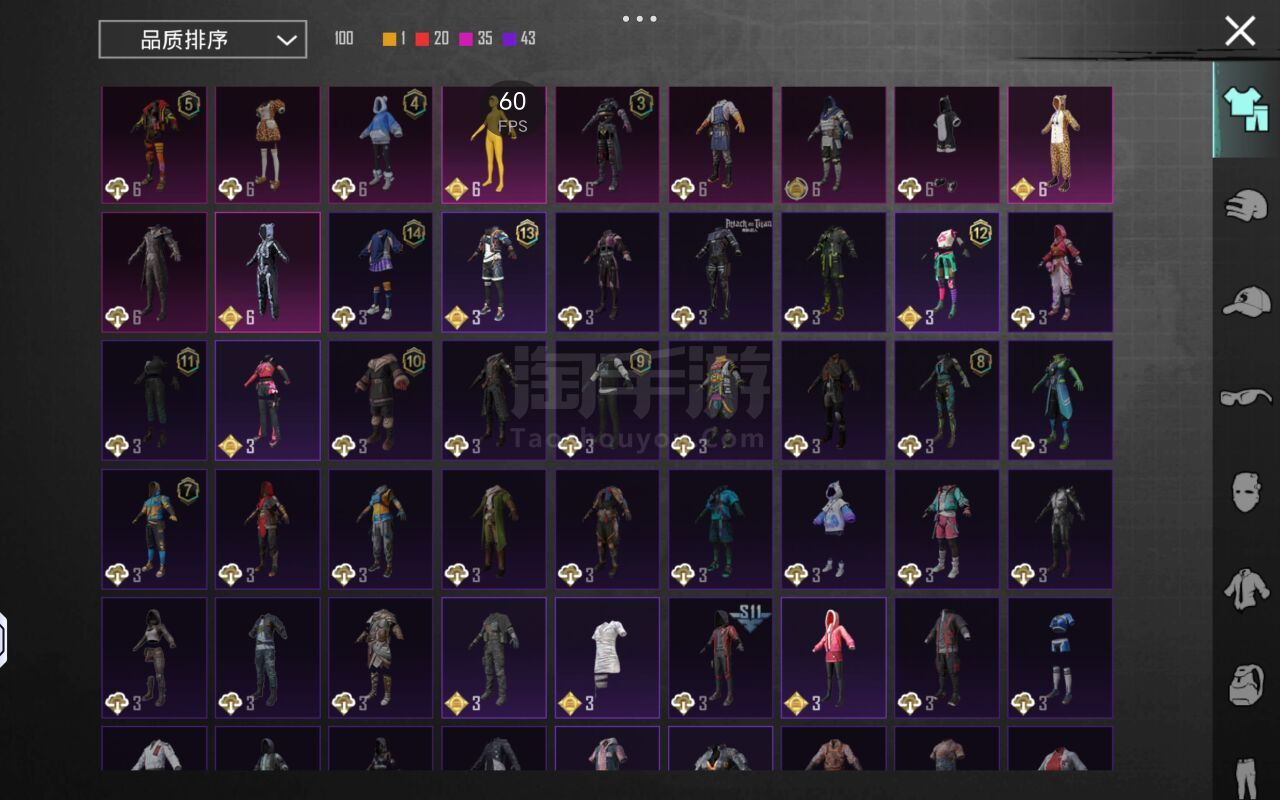Select the Attack on Titan outfit

(720, 272)
